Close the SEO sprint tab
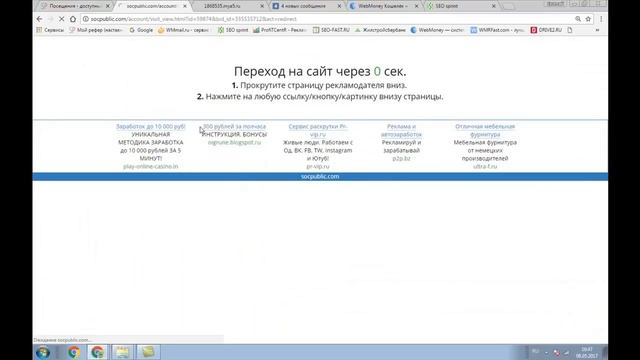This screenshot has height=360, width=640. (493, 6)
